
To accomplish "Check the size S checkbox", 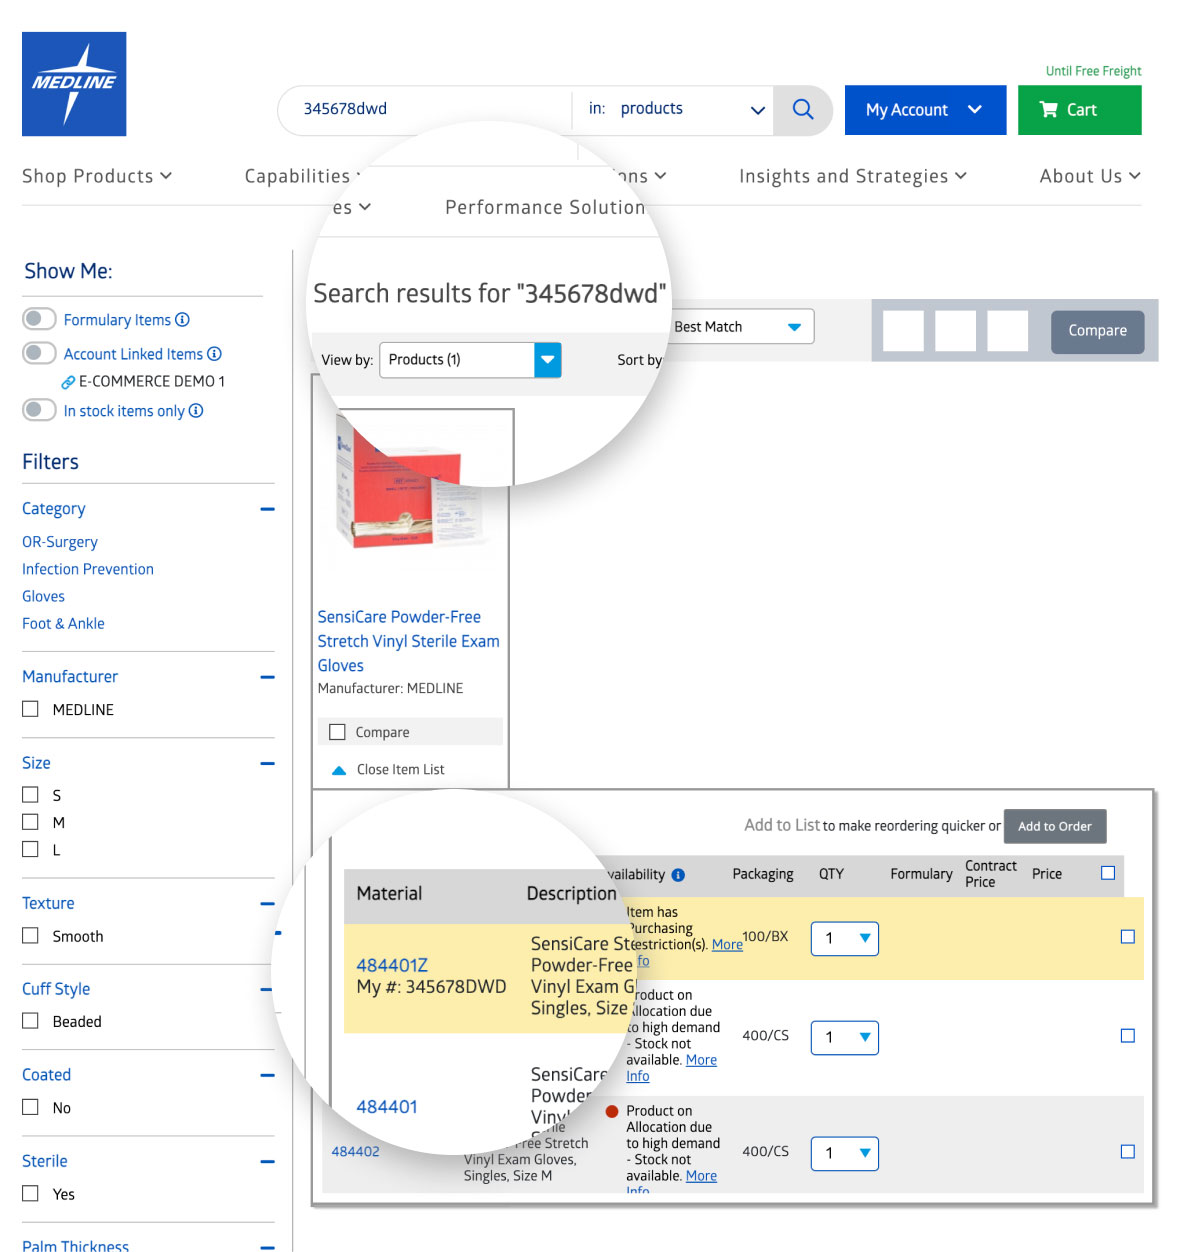I will [31, 795].
